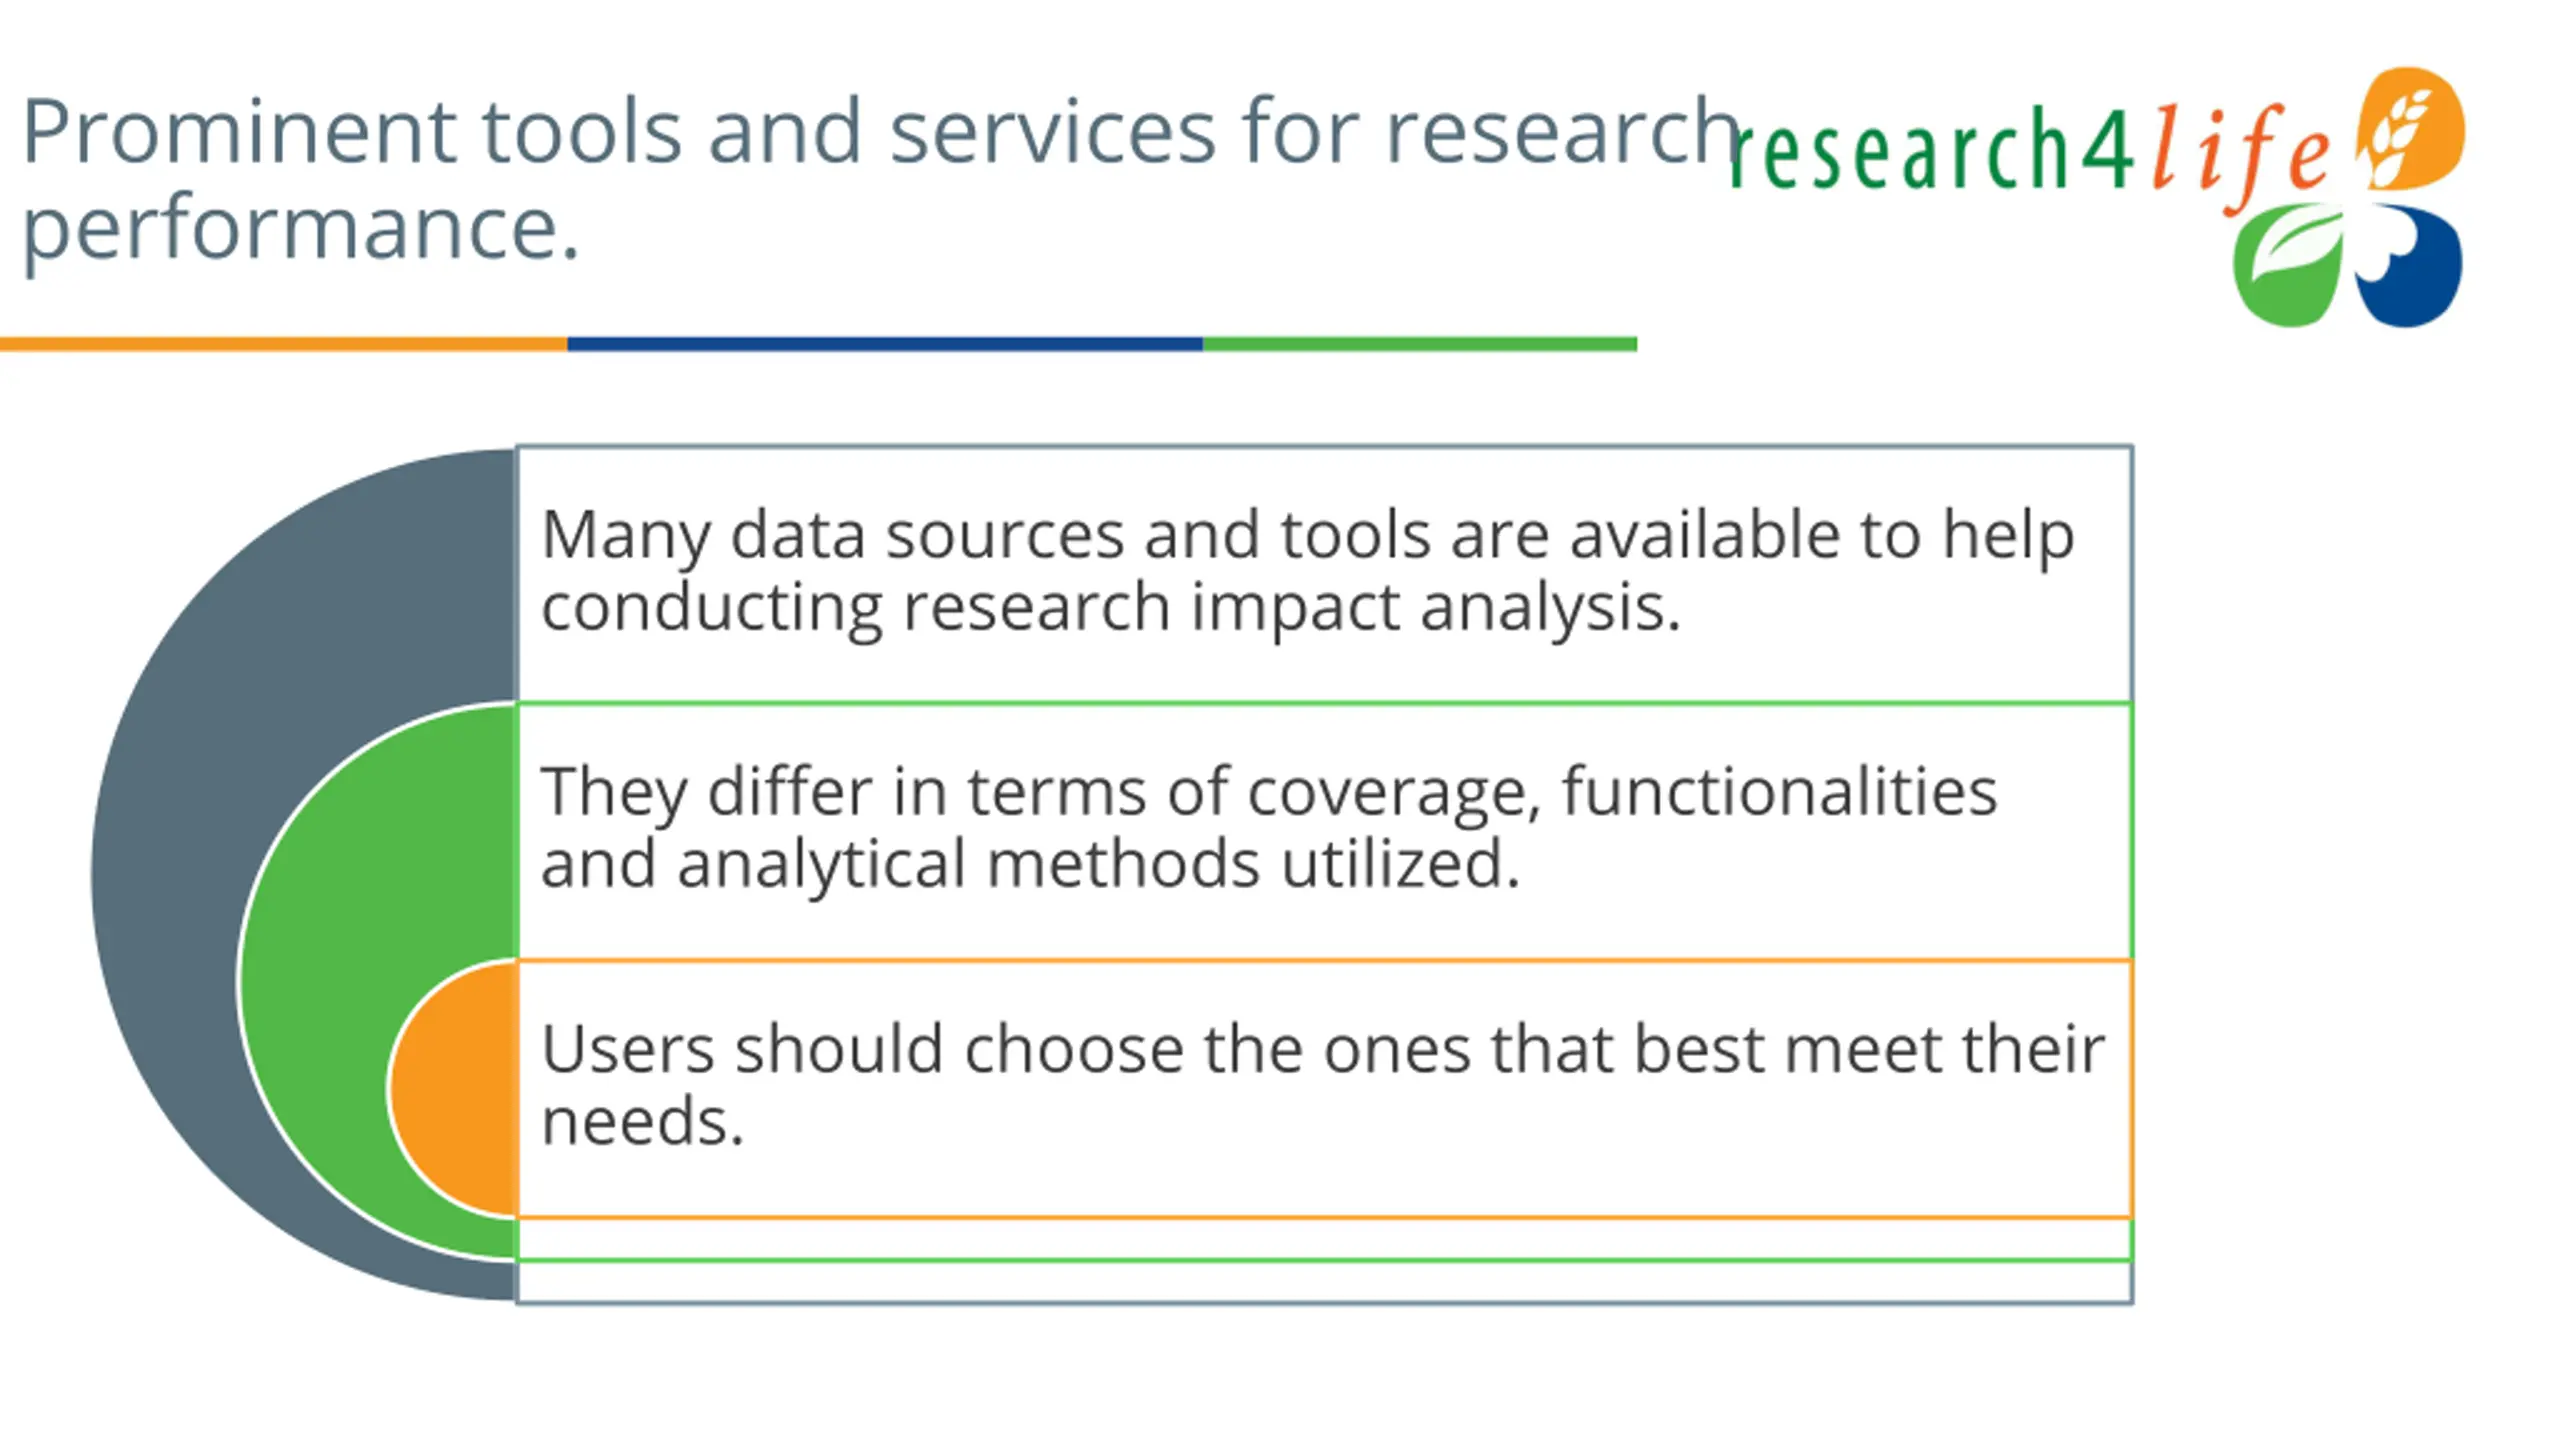Click the green leaf icon in the logo

coord(2288,265)
